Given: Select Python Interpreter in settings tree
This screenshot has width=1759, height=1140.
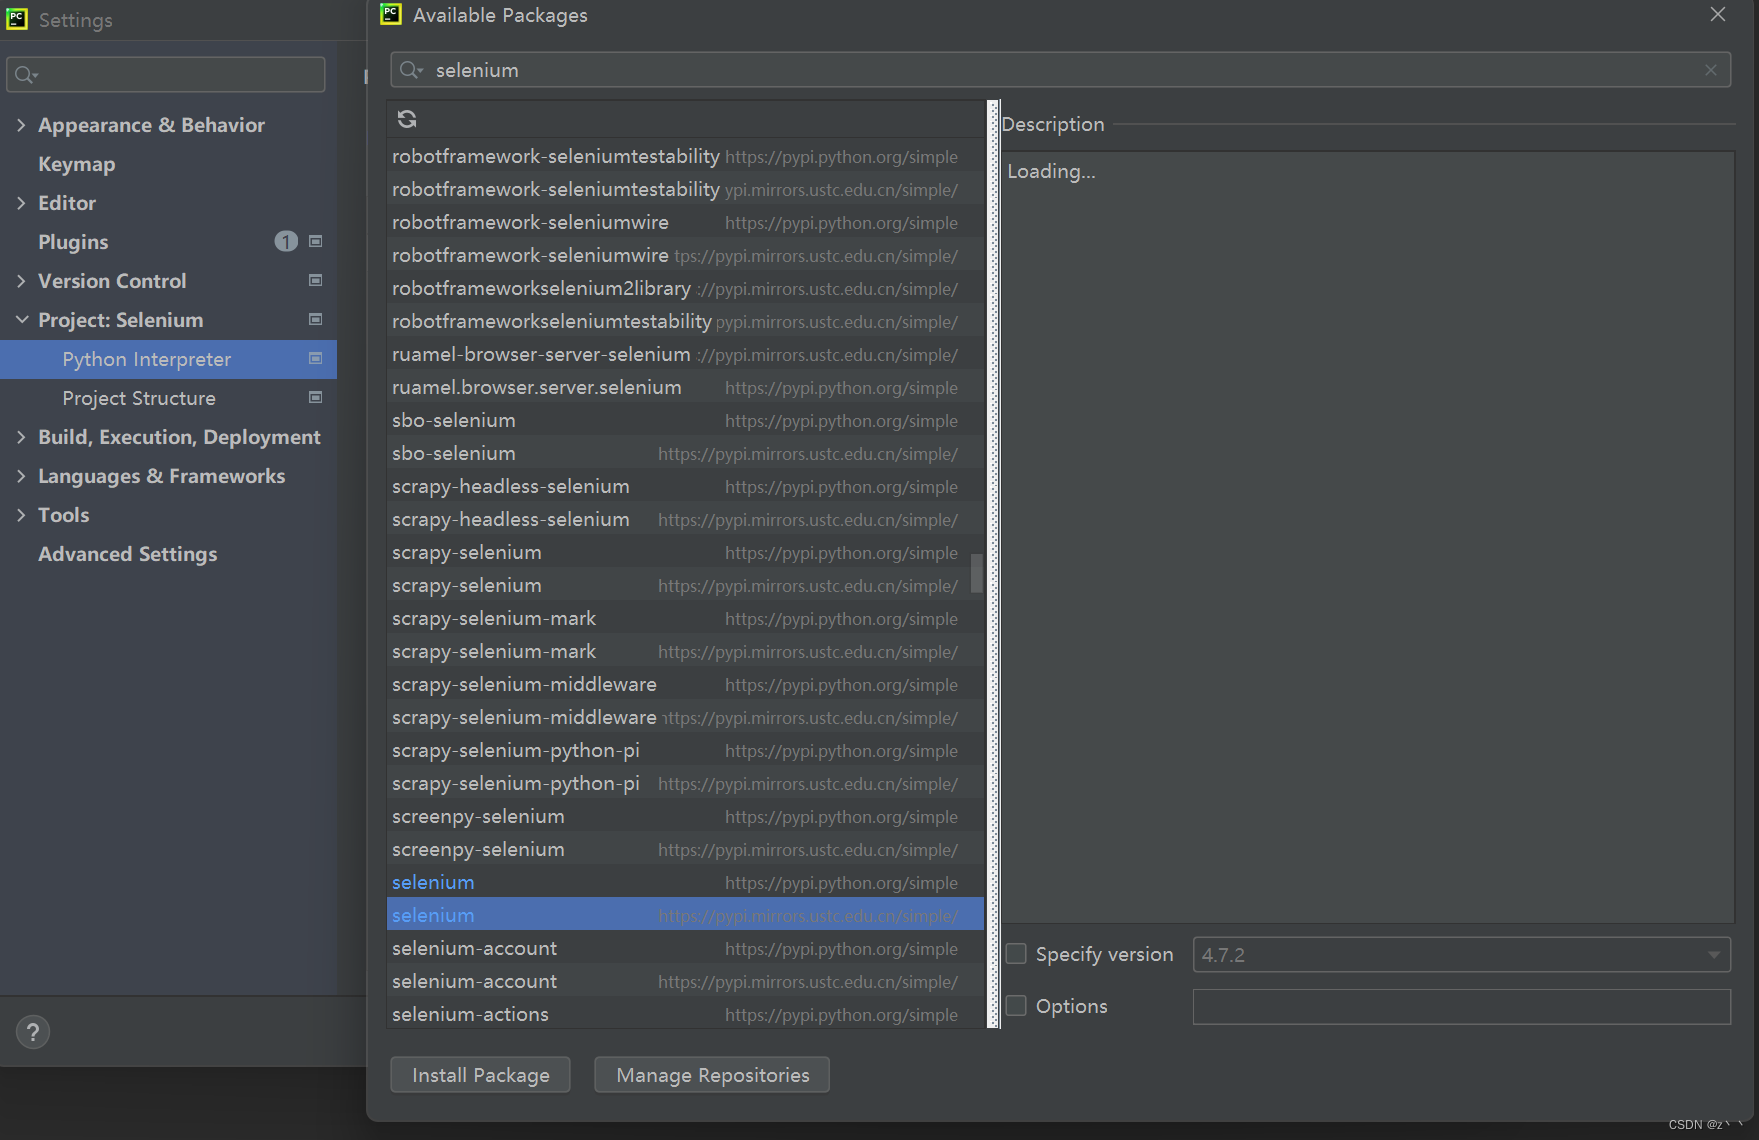Looking at the screenshot, I should point(168,359).
